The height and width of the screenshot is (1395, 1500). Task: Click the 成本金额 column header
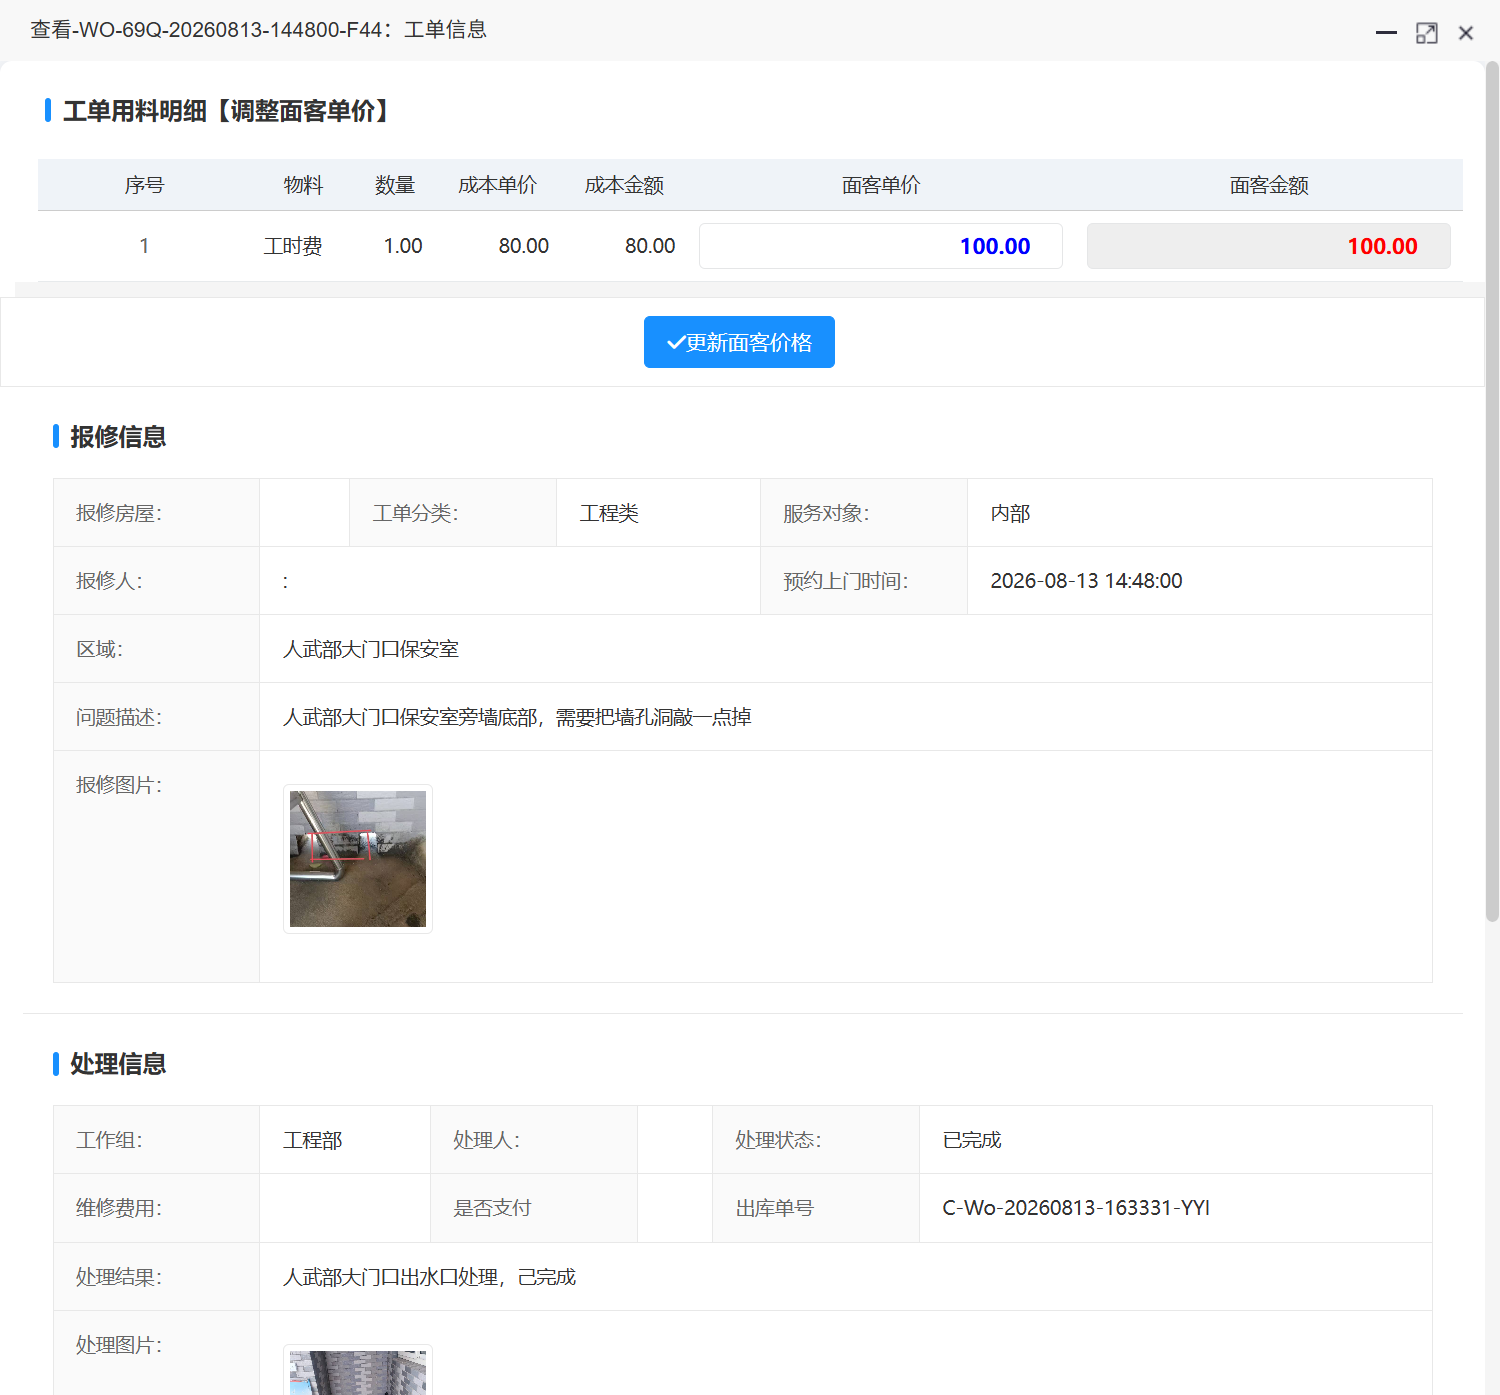624,185
